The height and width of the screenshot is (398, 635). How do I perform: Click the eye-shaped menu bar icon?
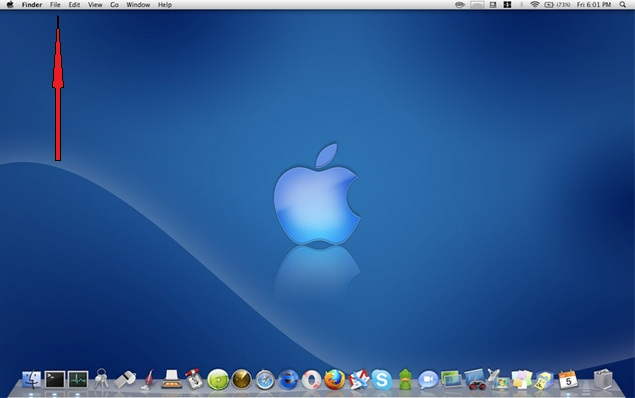(x=460, y=5)
